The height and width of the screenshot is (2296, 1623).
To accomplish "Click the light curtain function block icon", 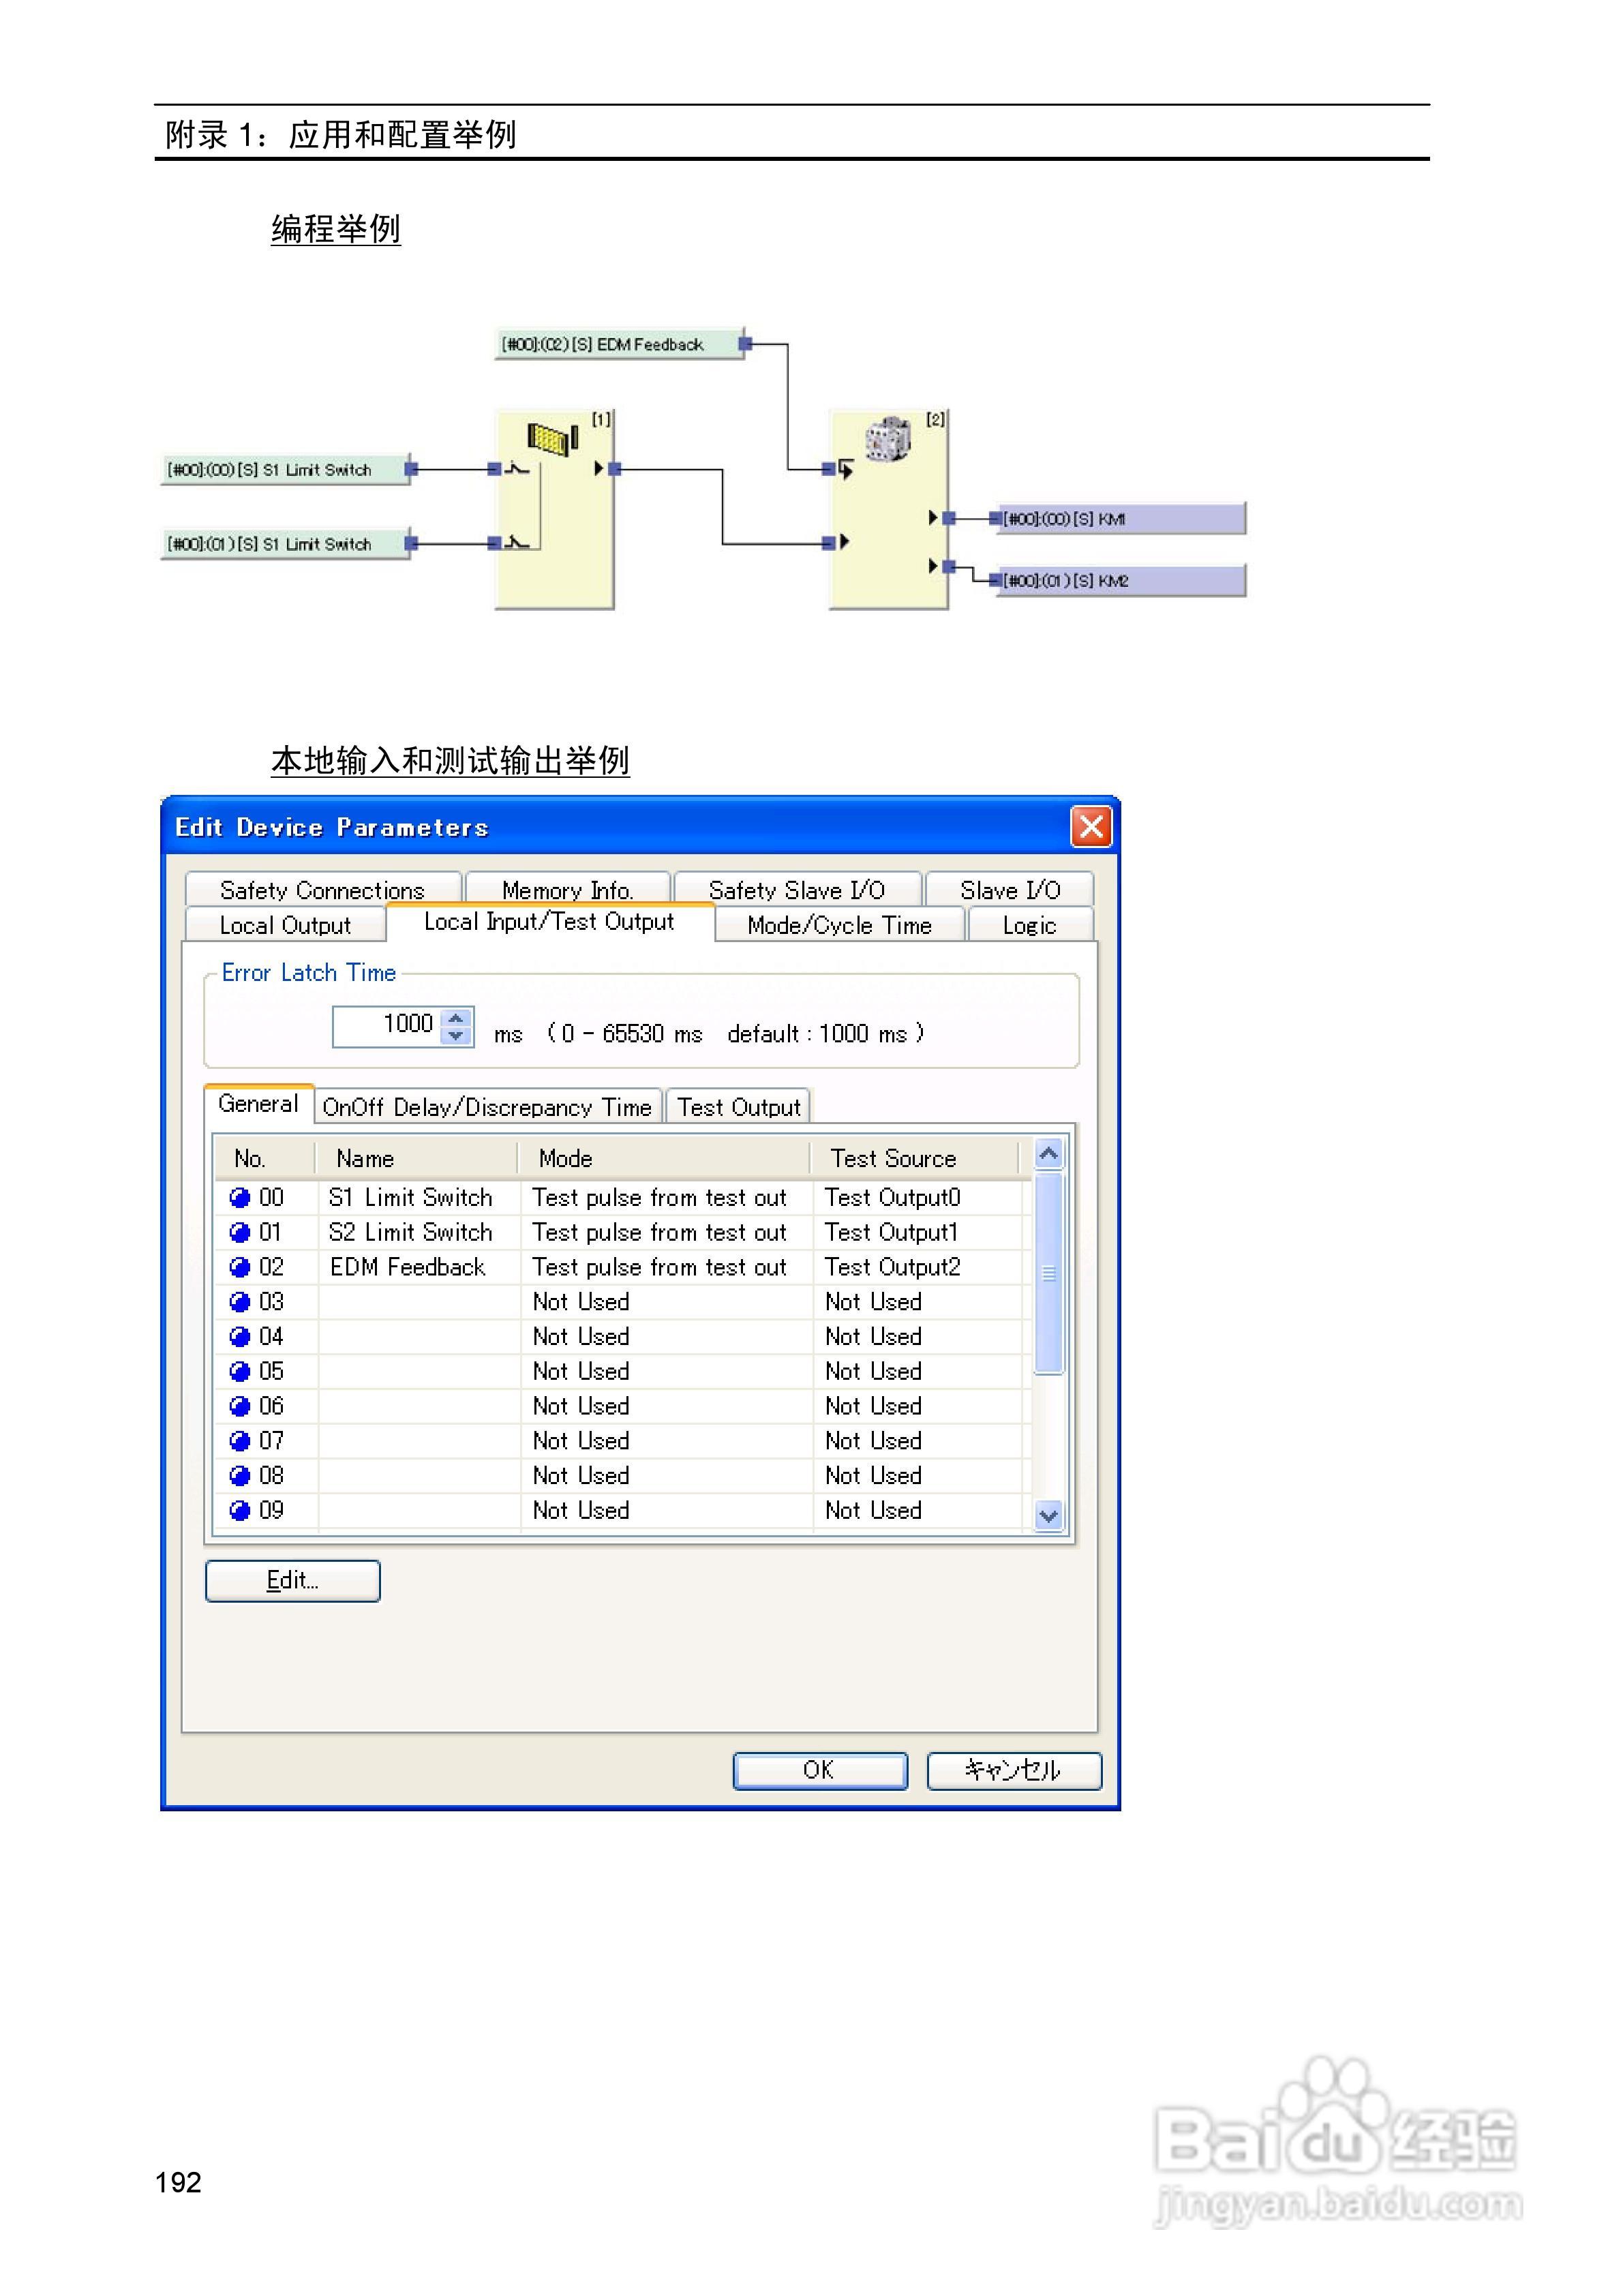I will pyautogui.click(x=552, y=438).
